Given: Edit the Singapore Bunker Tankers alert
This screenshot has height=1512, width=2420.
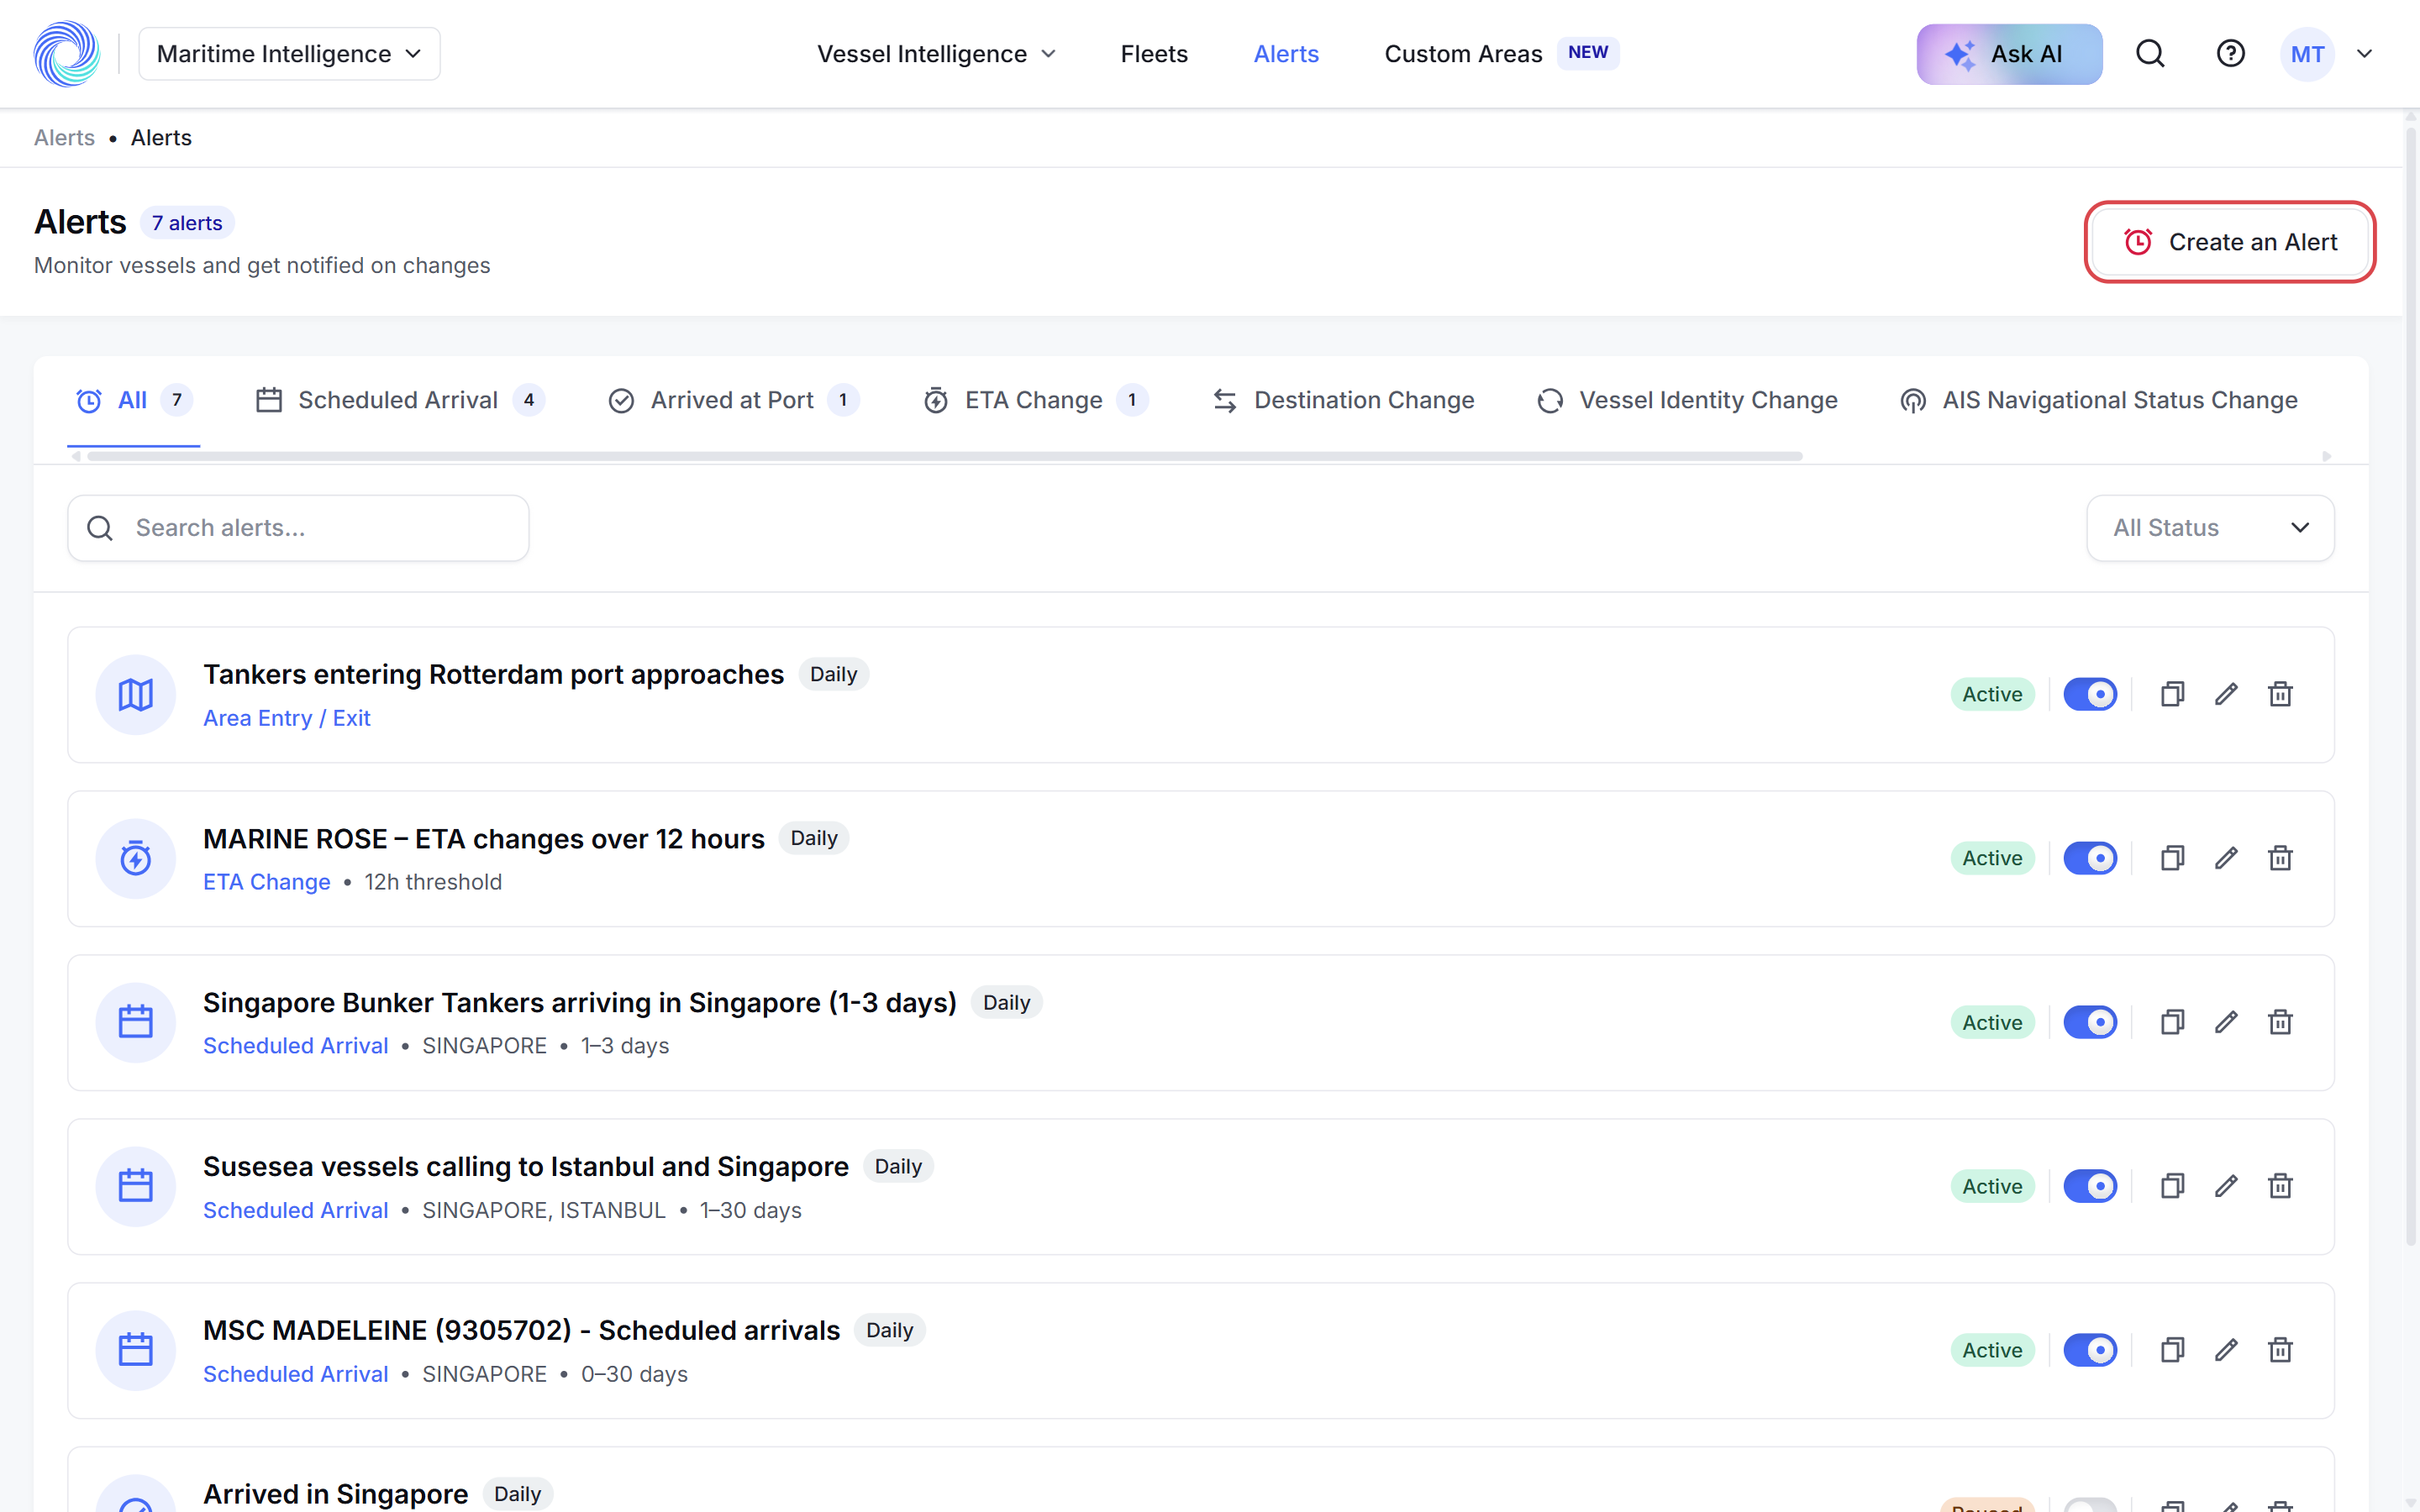Looking at the screenshot, I should tap(2226, 1022).
